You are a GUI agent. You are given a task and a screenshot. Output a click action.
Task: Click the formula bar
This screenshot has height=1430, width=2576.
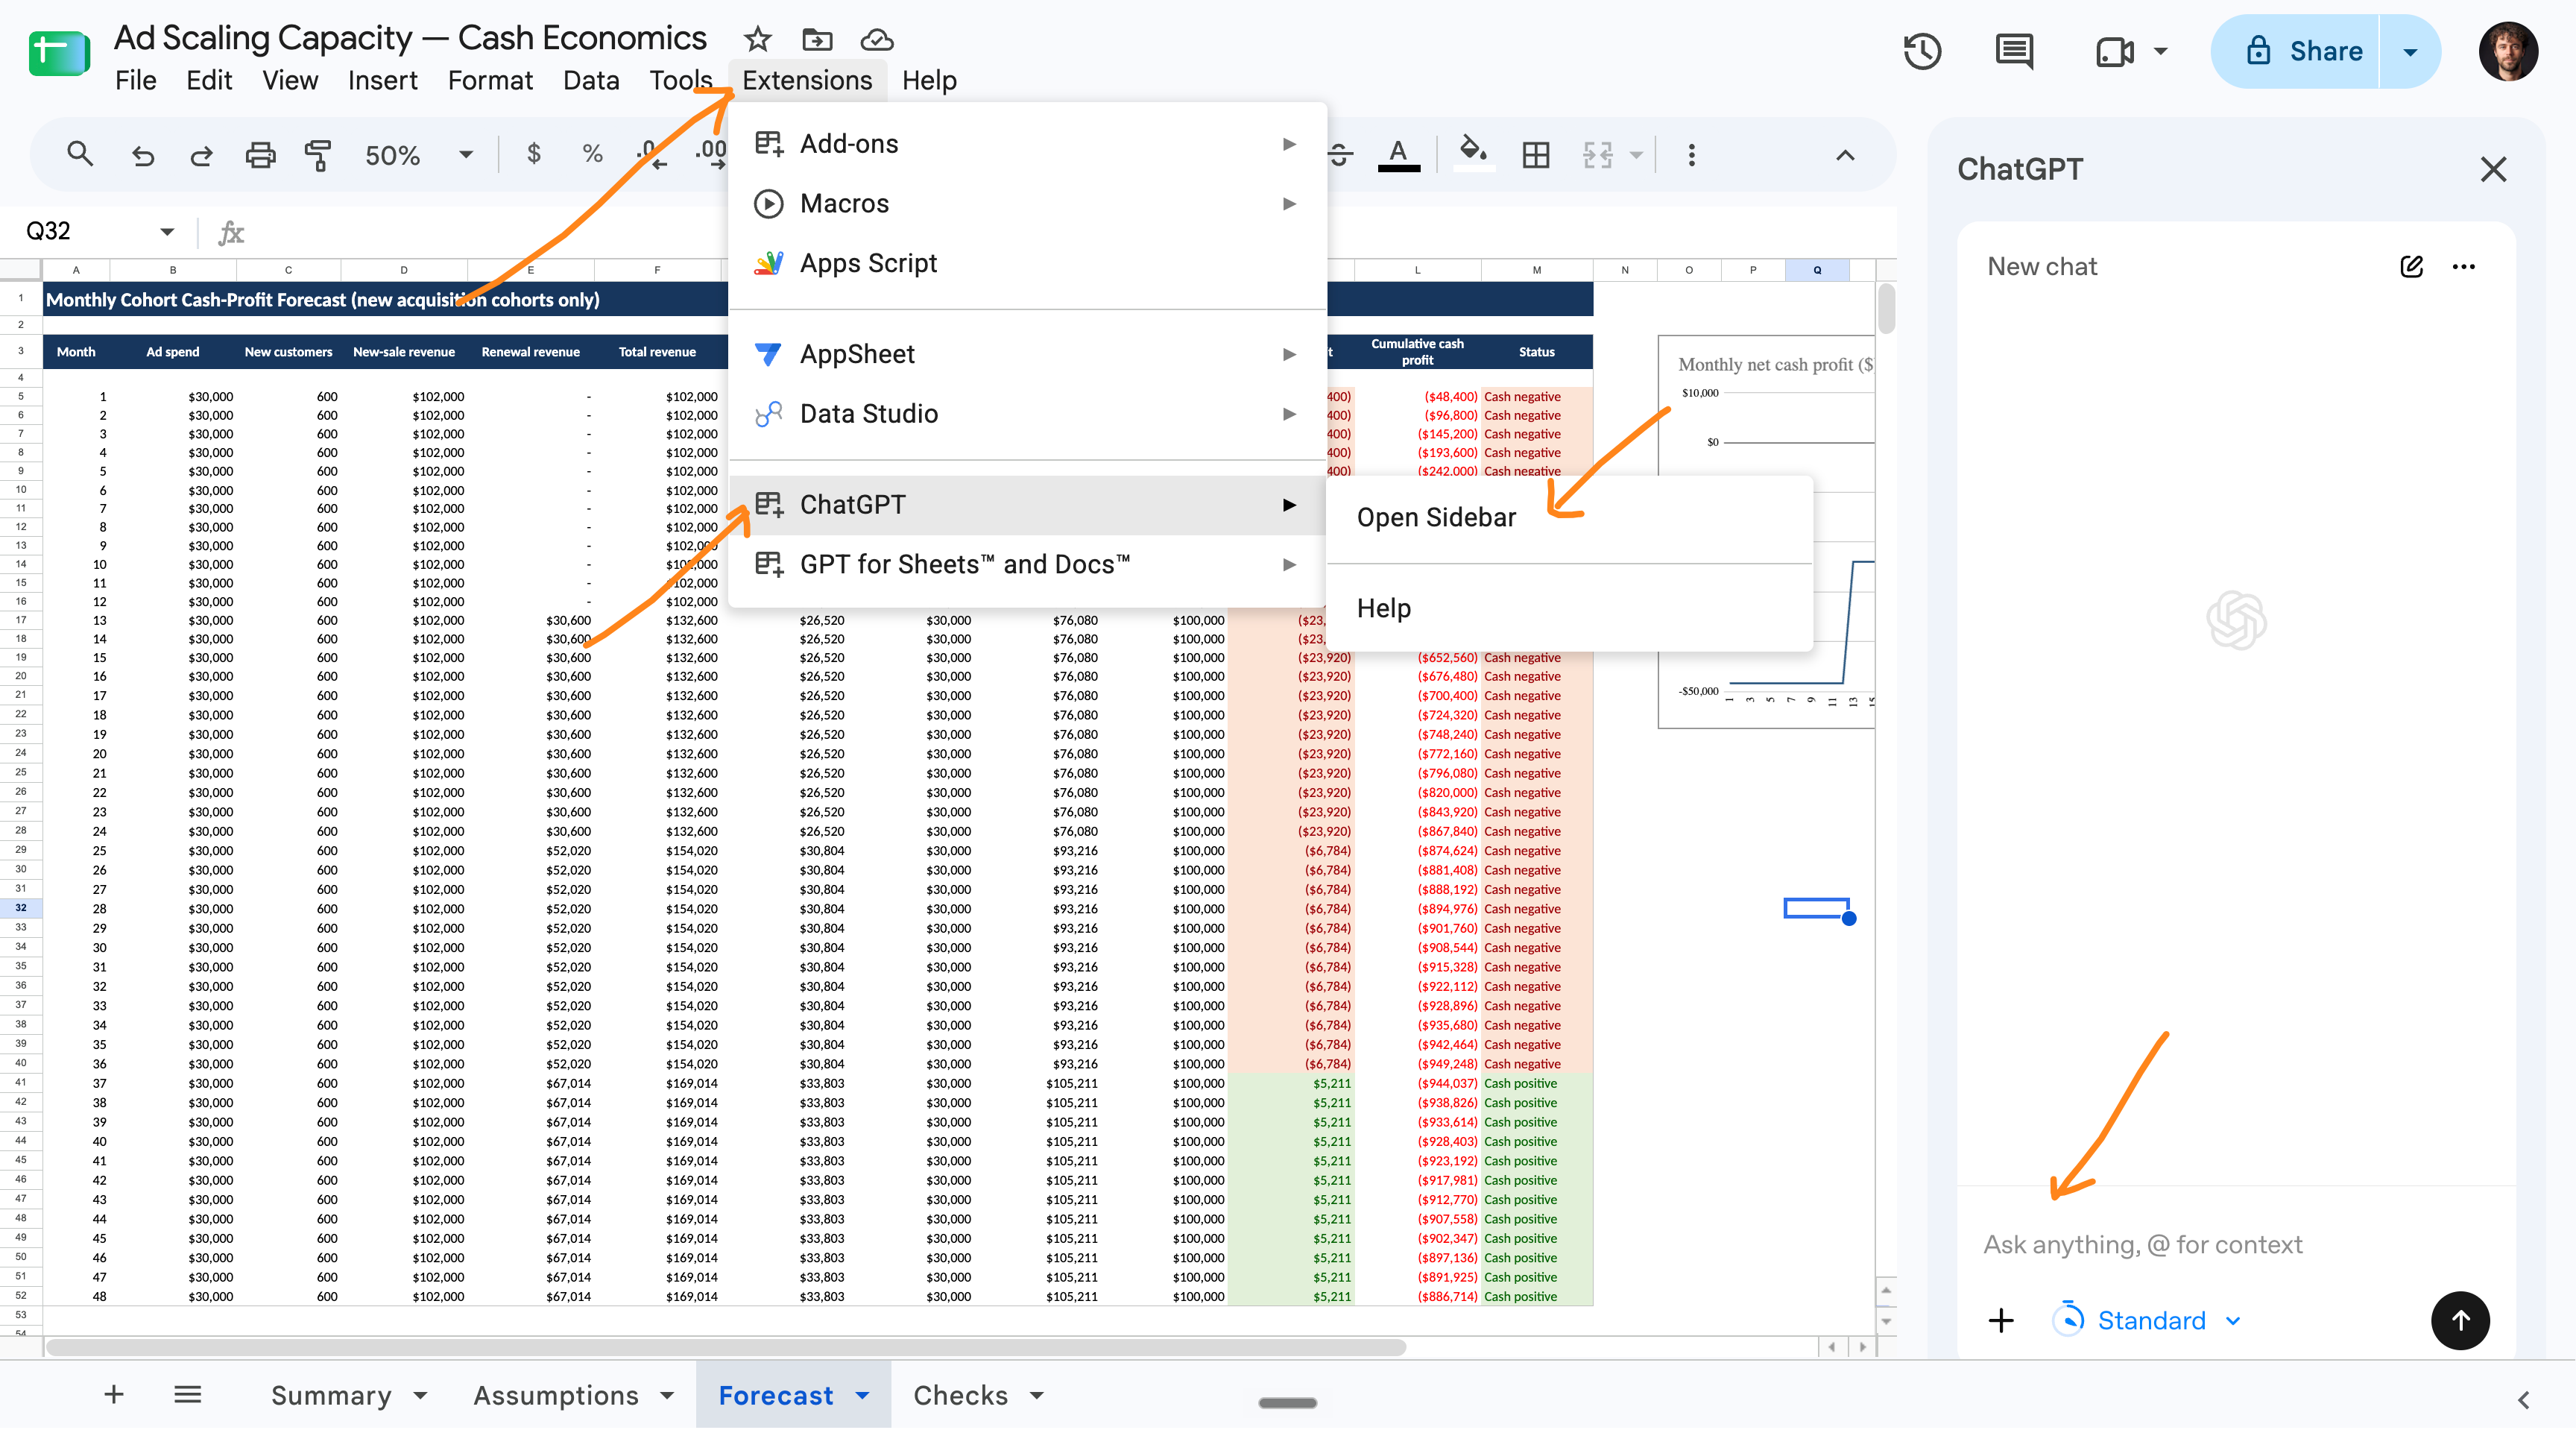[x=1070, y=233]
